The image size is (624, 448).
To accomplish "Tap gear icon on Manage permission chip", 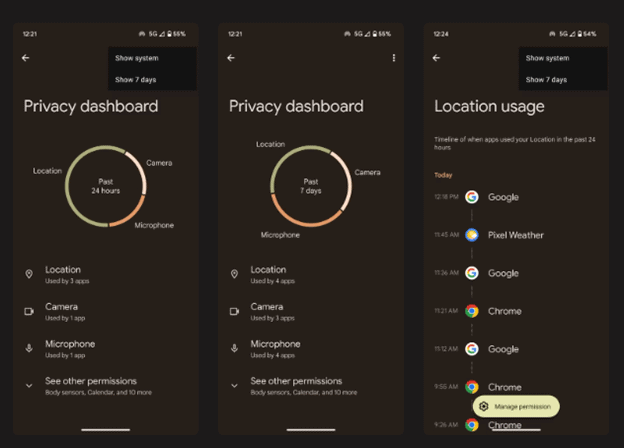I will pos(484,406).
